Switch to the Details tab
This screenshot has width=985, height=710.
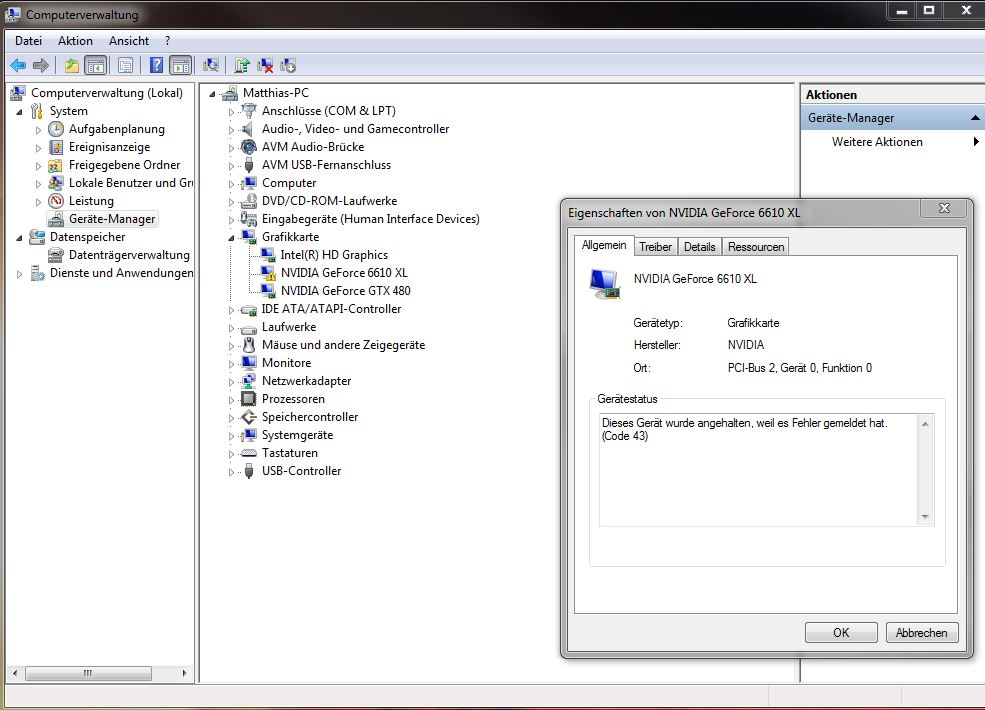click(x=699, y=247)
